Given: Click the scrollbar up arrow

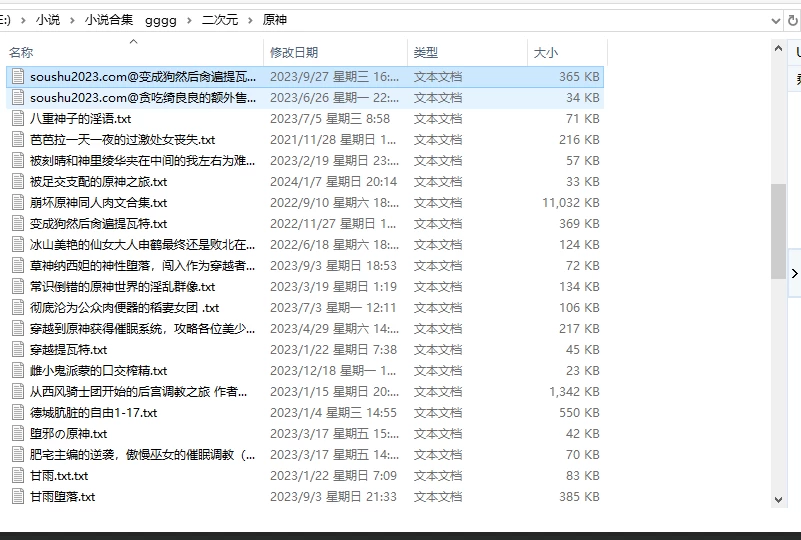Looking at the screenshot, I should pos(779,49).
